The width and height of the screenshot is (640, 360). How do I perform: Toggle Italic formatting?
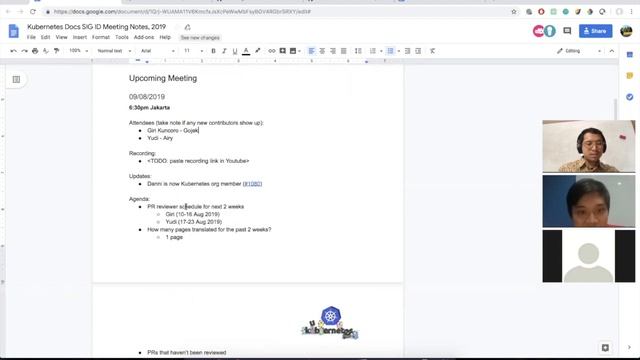pyautogui.click(x=224, y=51)
